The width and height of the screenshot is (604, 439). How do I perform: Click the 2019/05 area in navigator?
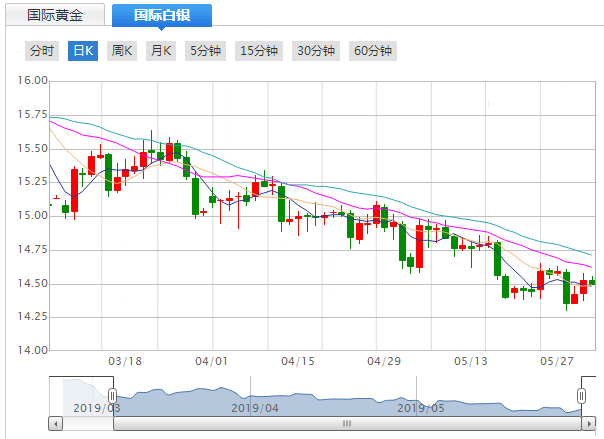tap(420, 407)
